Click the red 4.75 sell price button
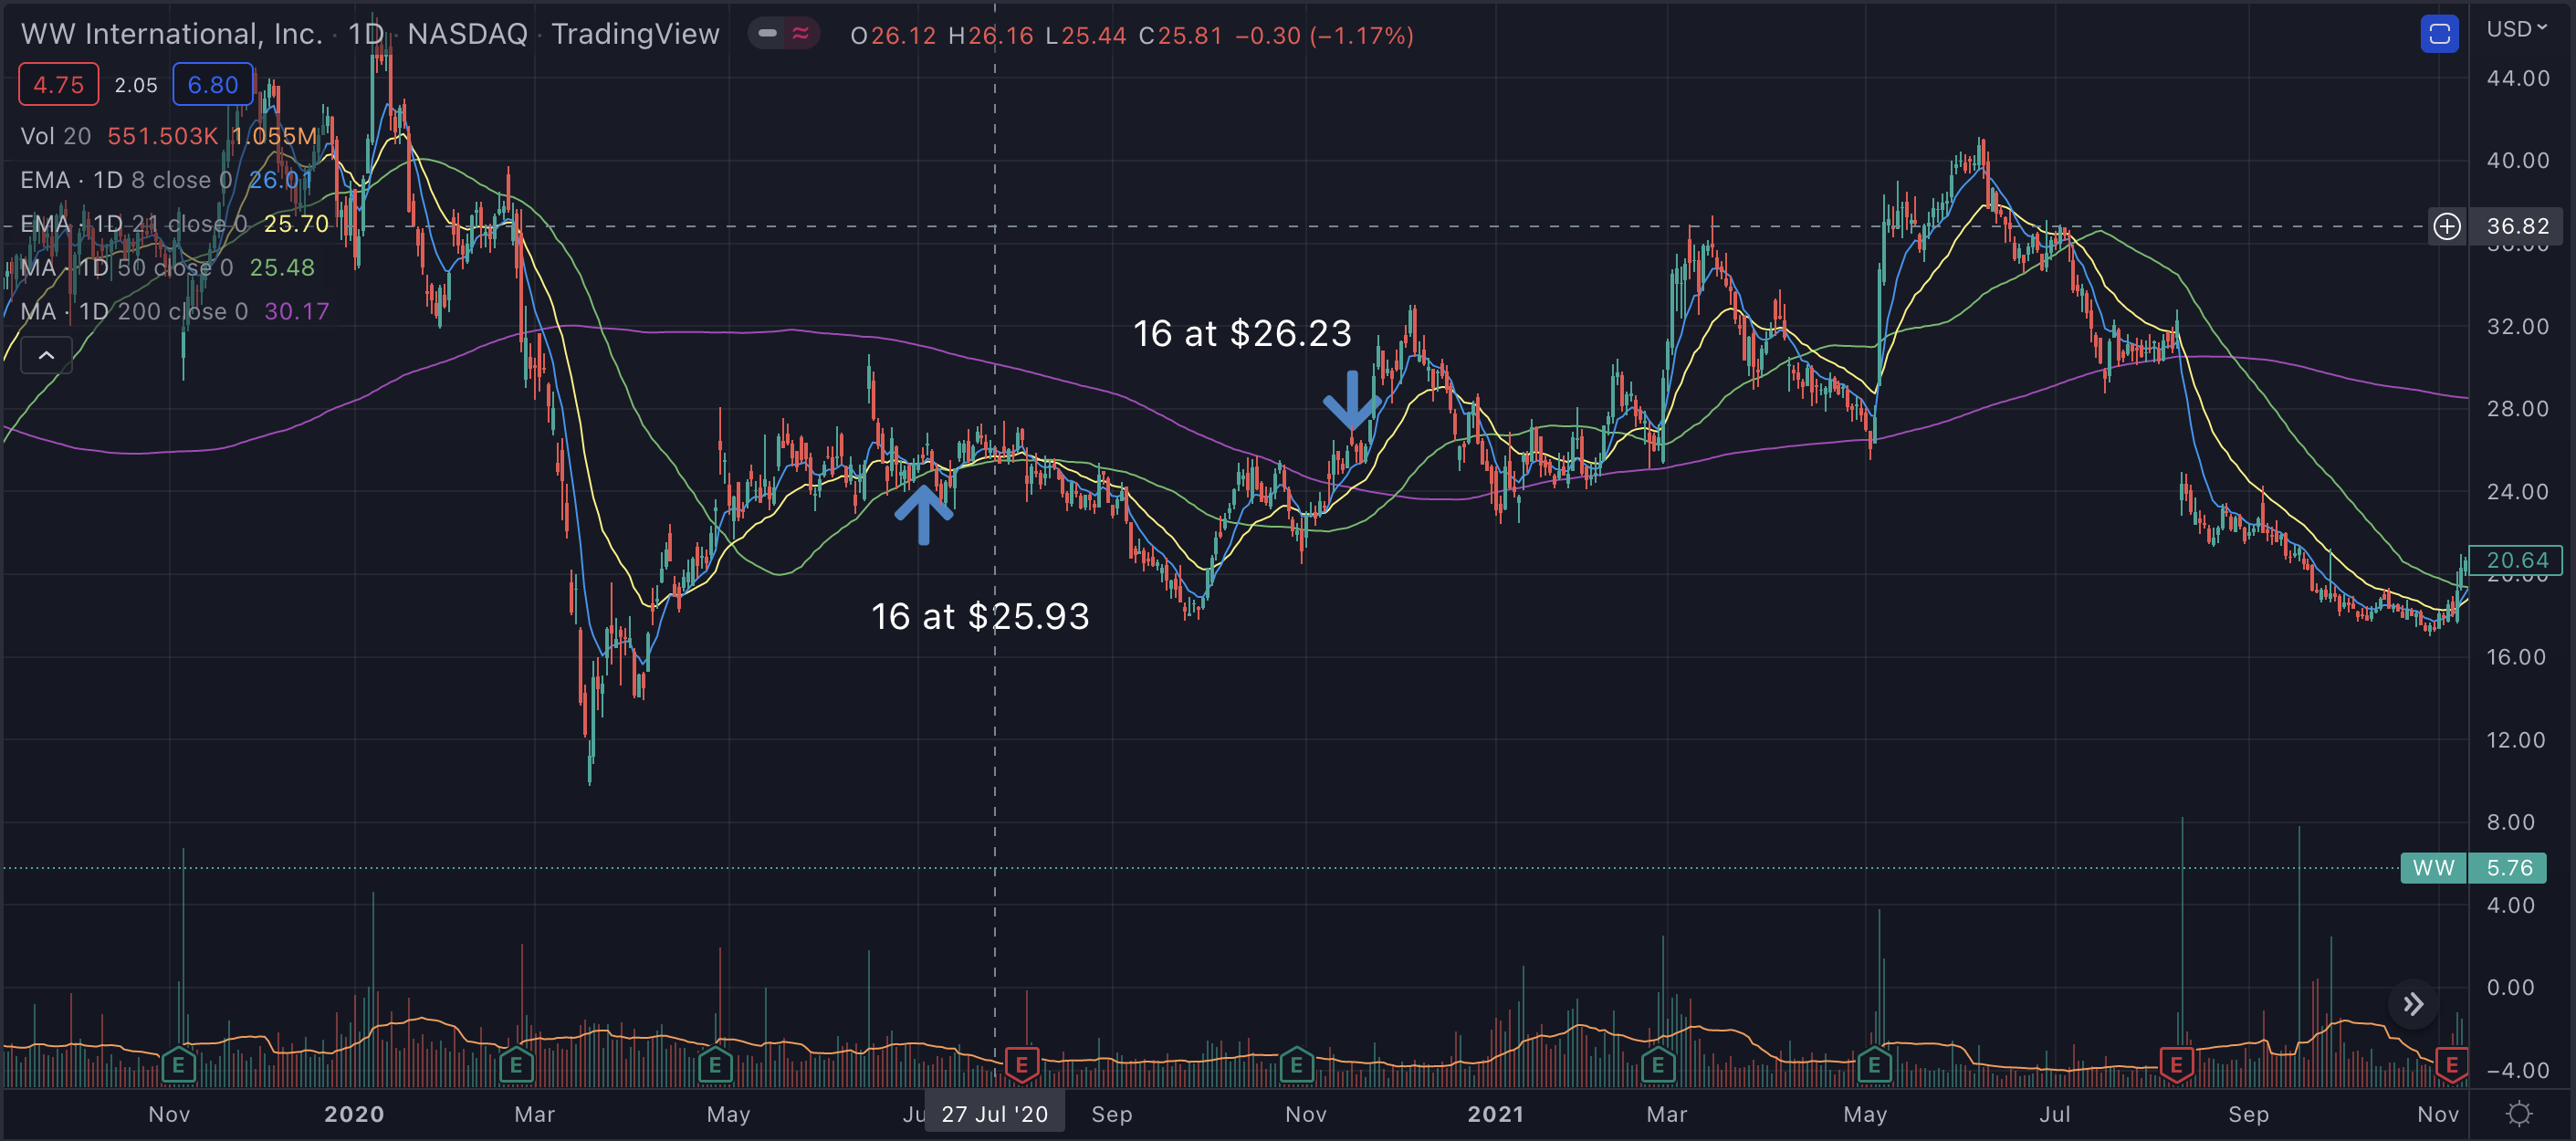The height and width of the screenshot is (1141, 2576). pos(59,85)
